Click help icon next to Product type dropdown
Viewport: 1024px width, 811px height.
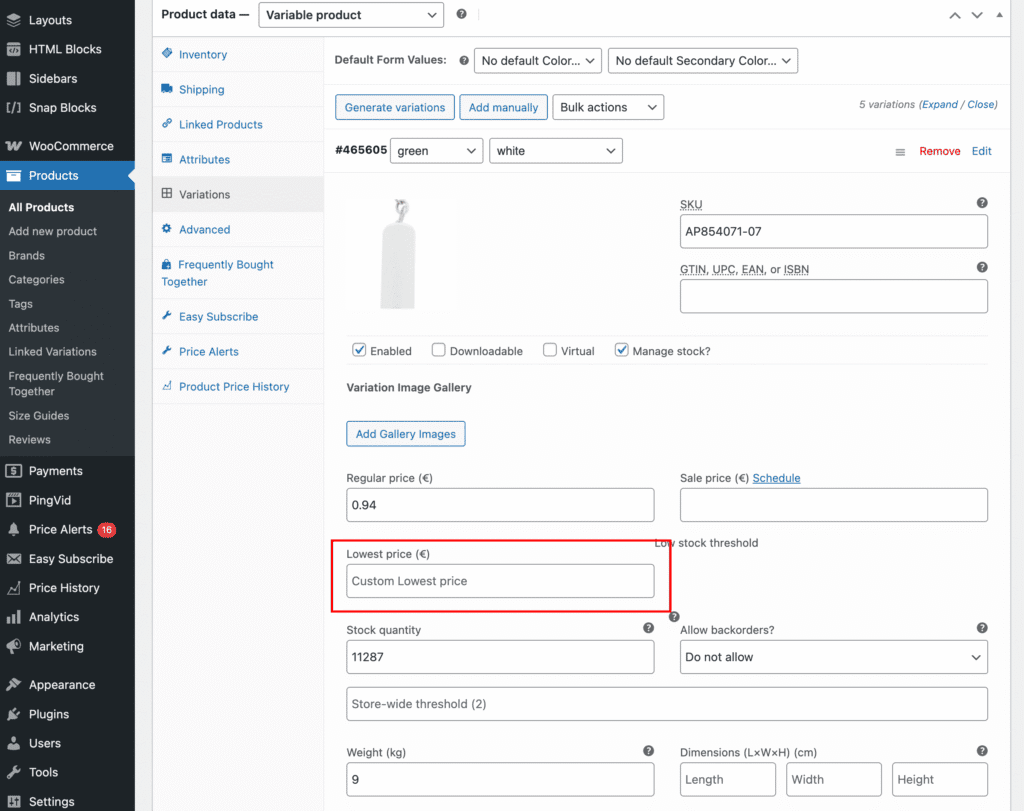pyautogui.click(x=461, y=14)
